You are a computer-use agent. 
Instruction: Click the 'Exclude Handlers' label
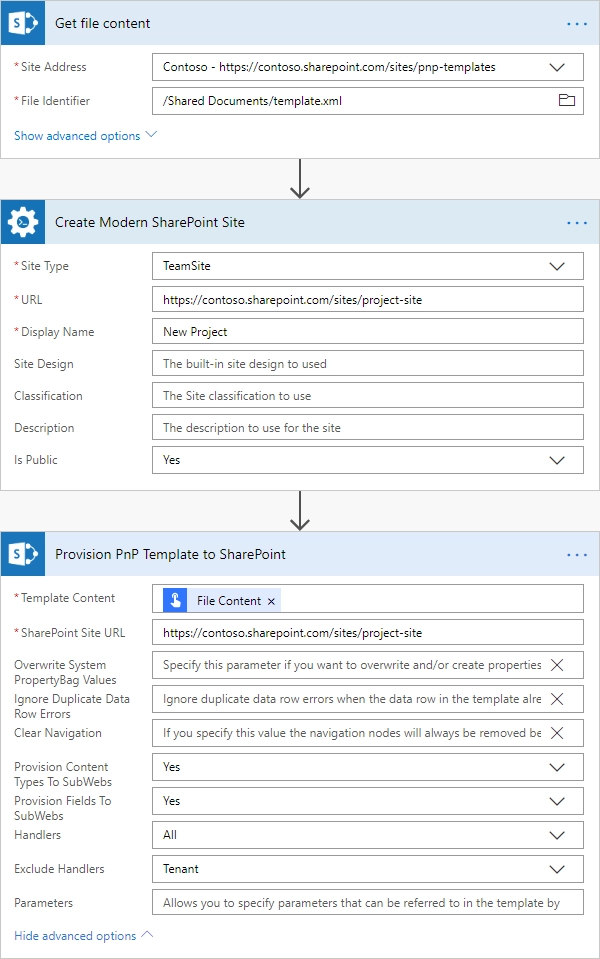point(59,868)
